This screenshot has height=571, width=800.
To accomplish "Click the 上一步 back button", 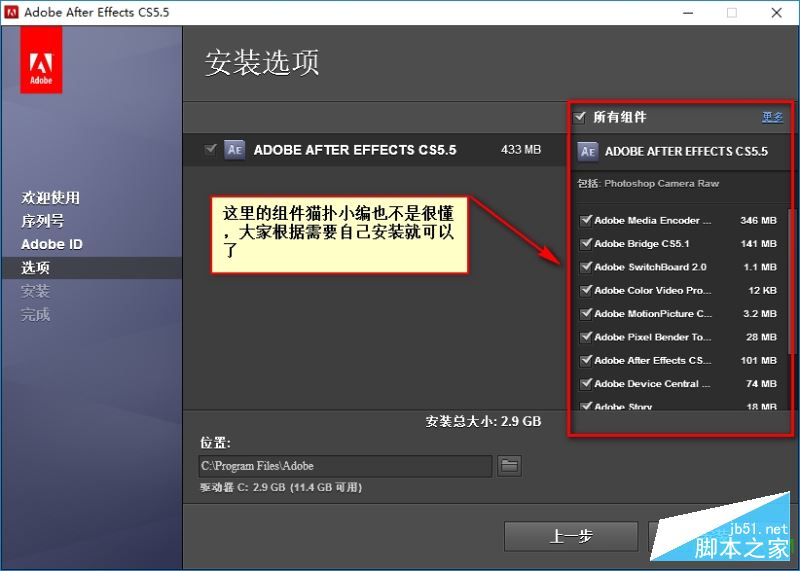I will 571,536.
